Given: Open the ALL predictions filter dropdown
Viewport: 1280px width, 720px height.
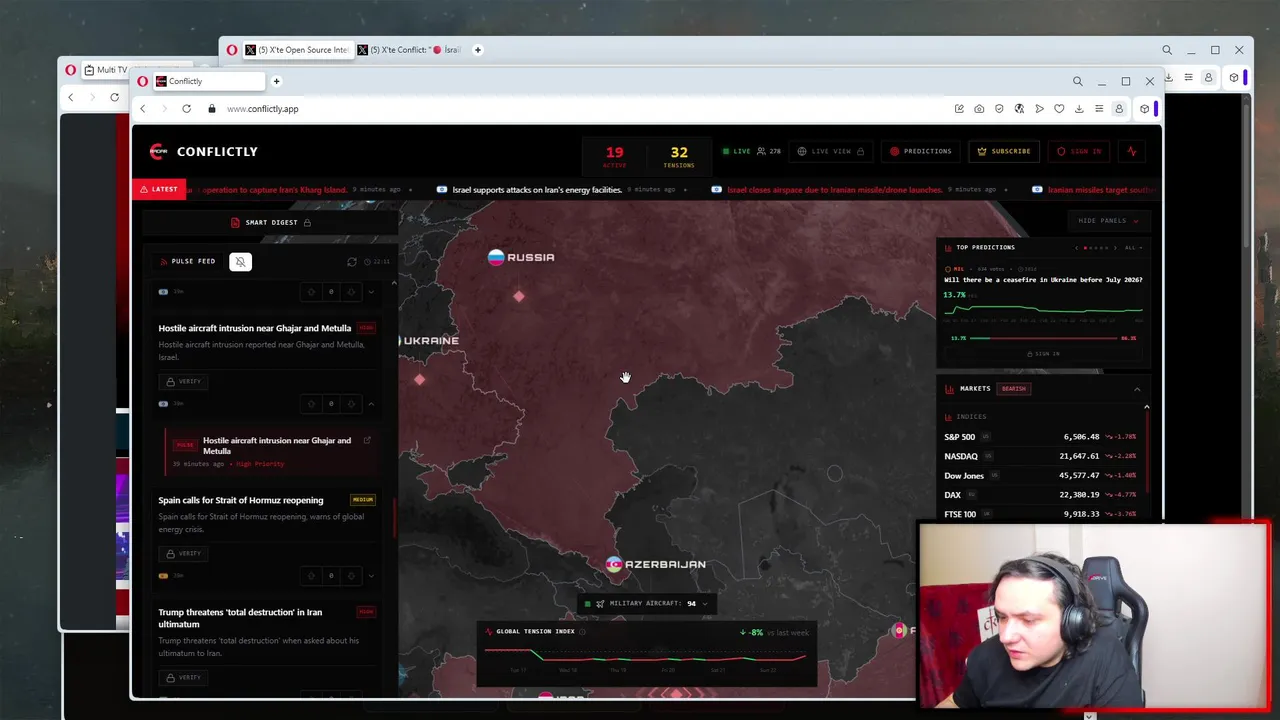Looking at the screenshot, I should click(1132, 248).
